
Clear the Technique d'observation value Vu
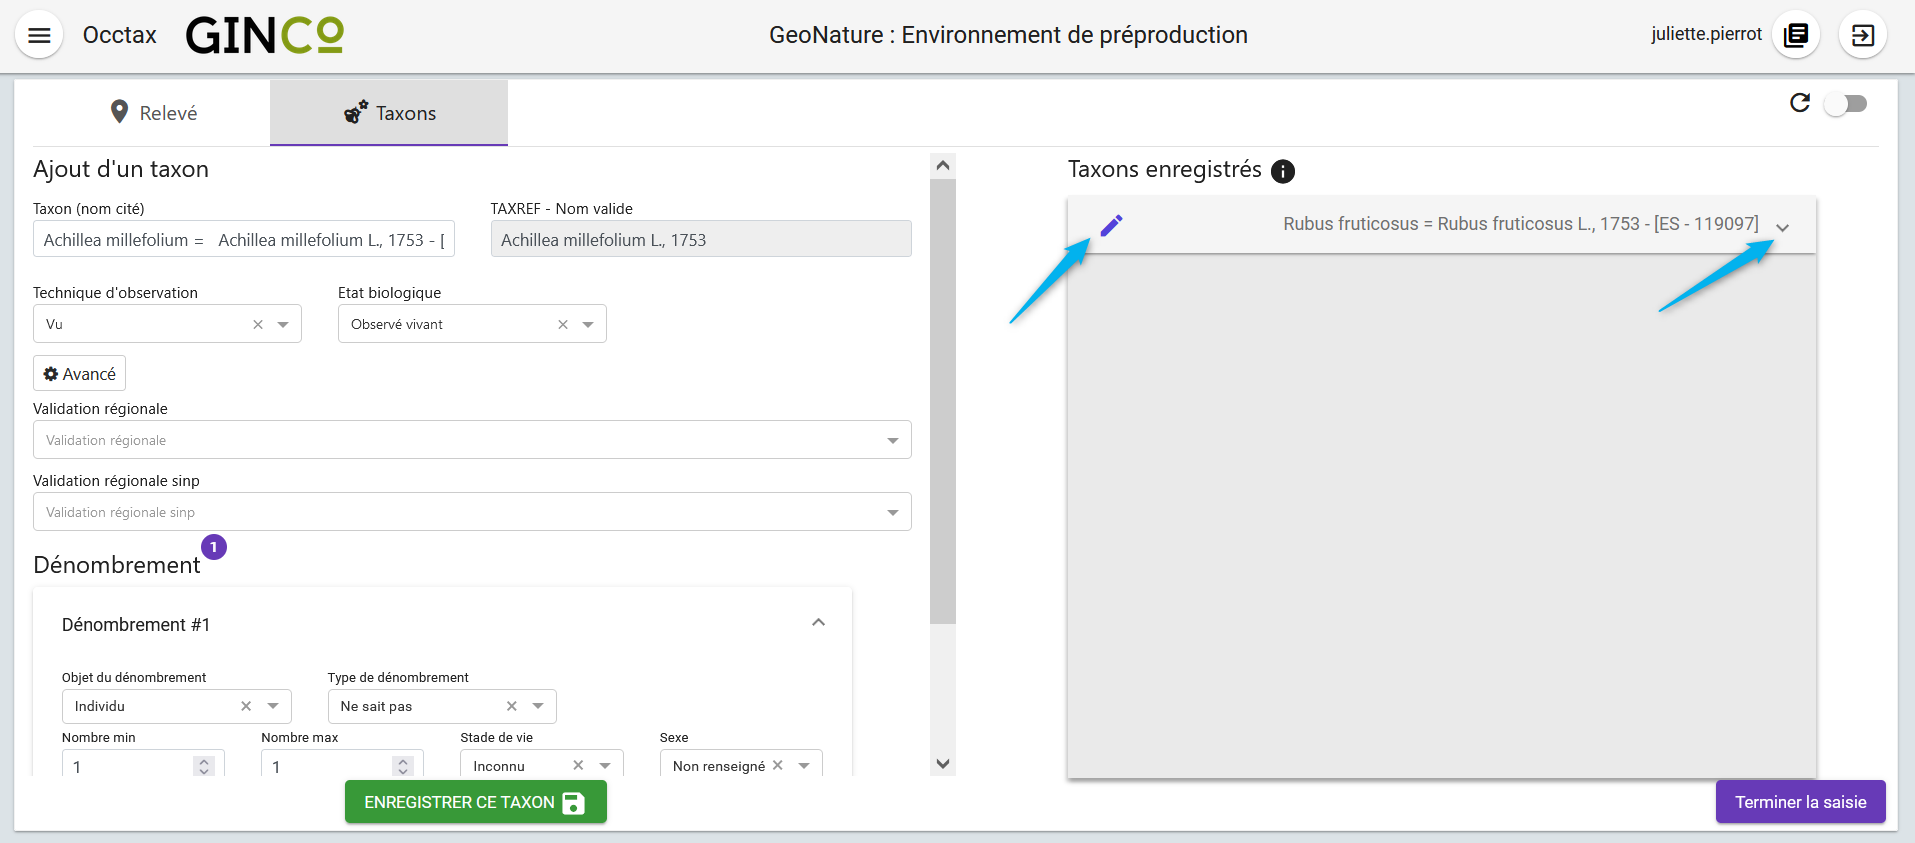click(x=258, y=324)
